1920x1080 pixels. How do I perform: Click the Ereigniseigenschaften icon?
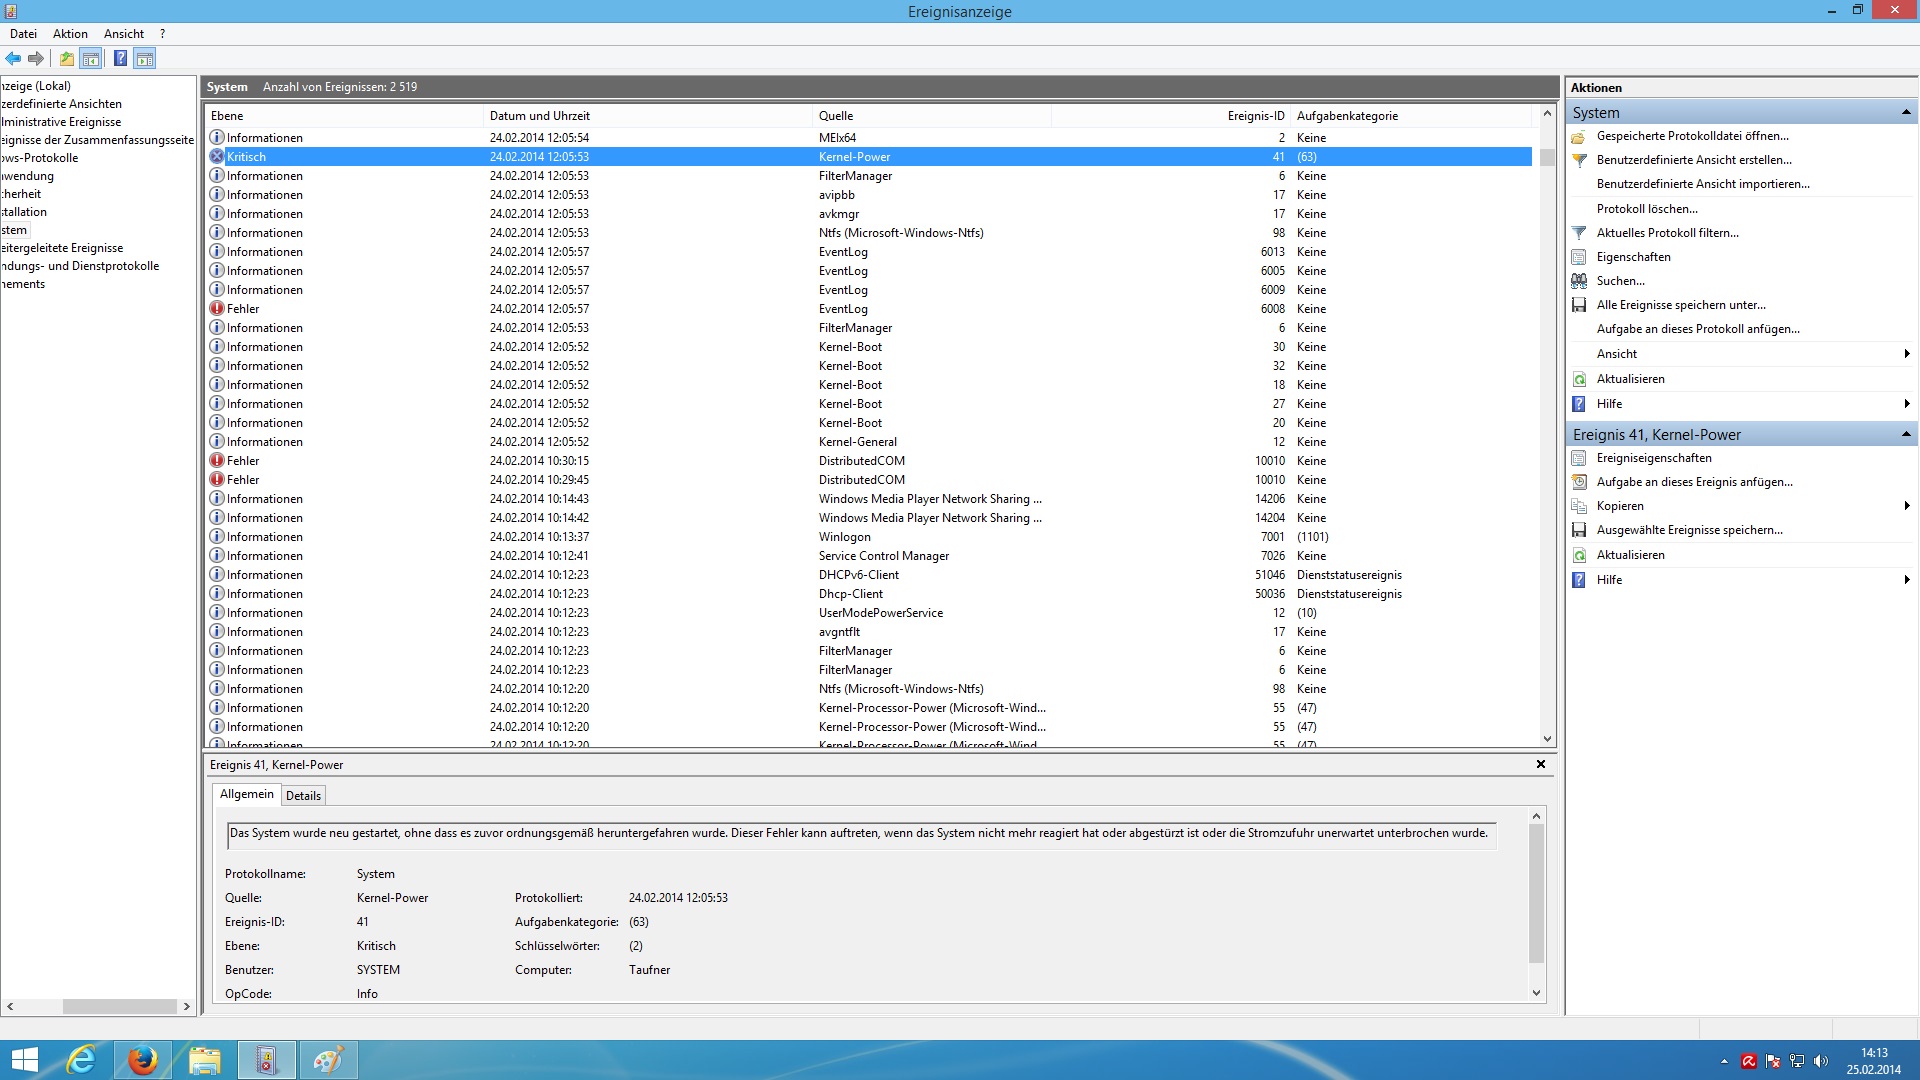pos(1579,458)
